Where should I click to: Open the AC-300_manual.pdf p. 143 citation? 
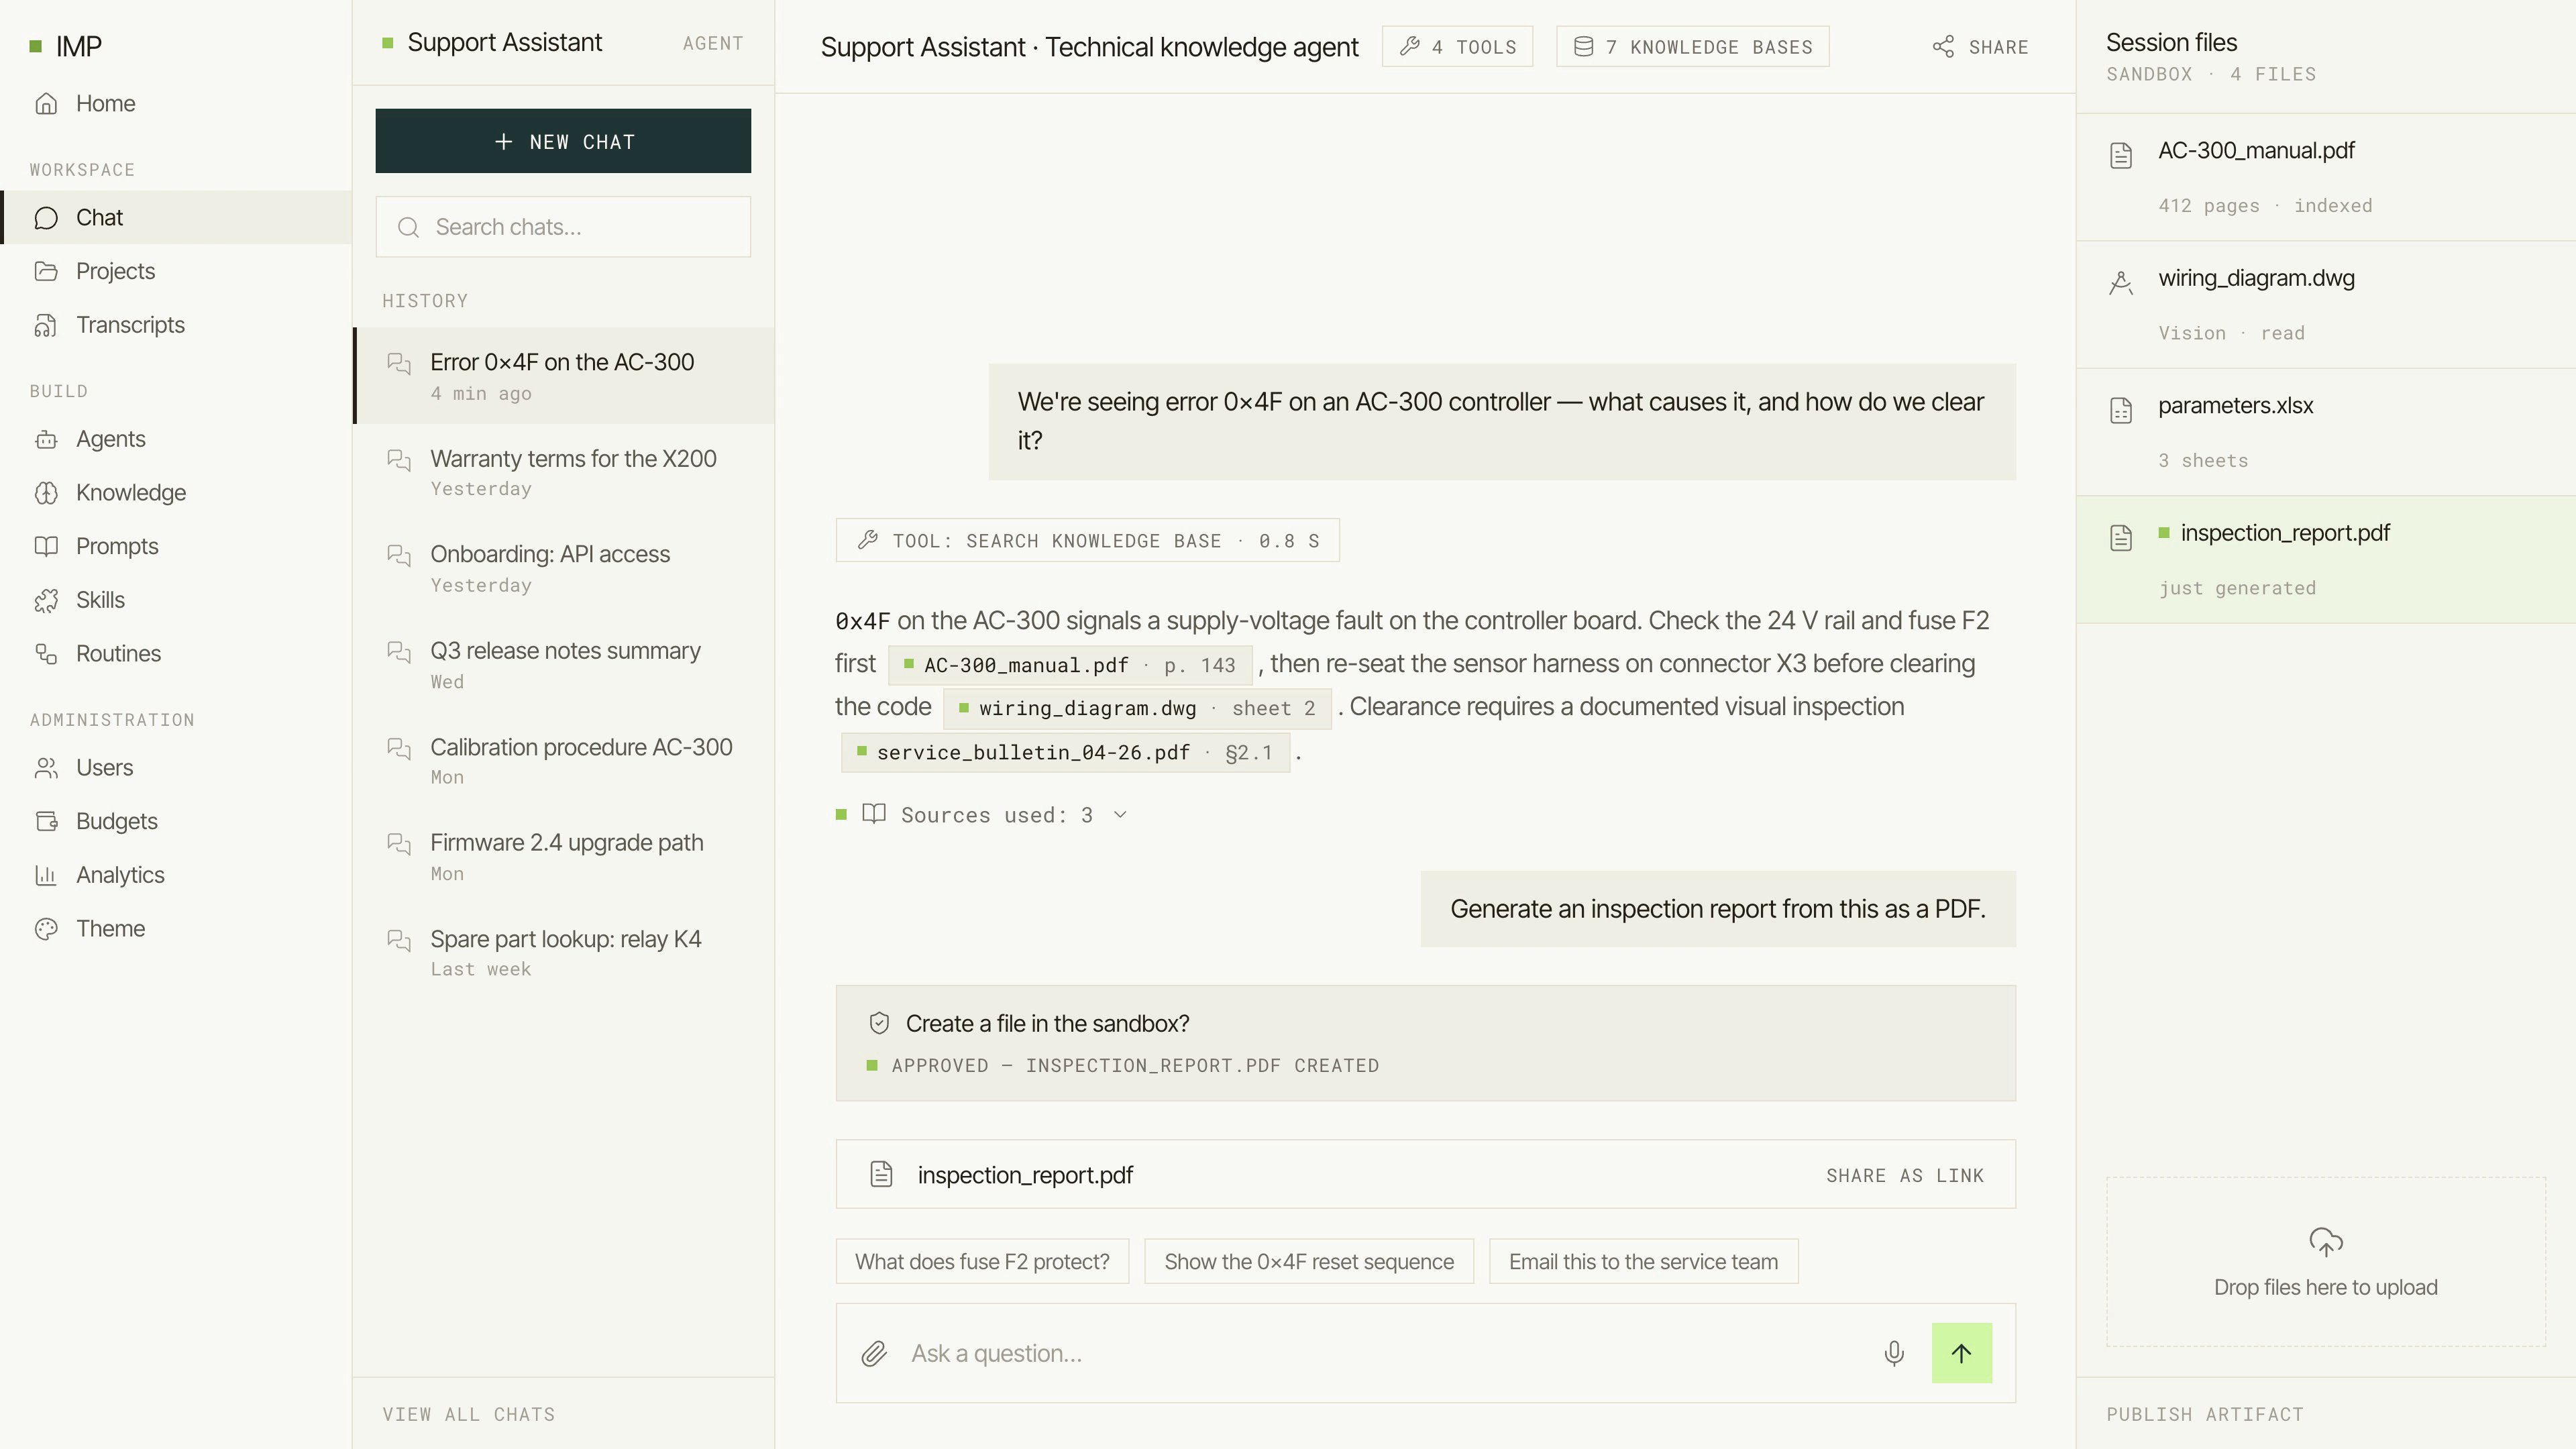coord(1070,665)
